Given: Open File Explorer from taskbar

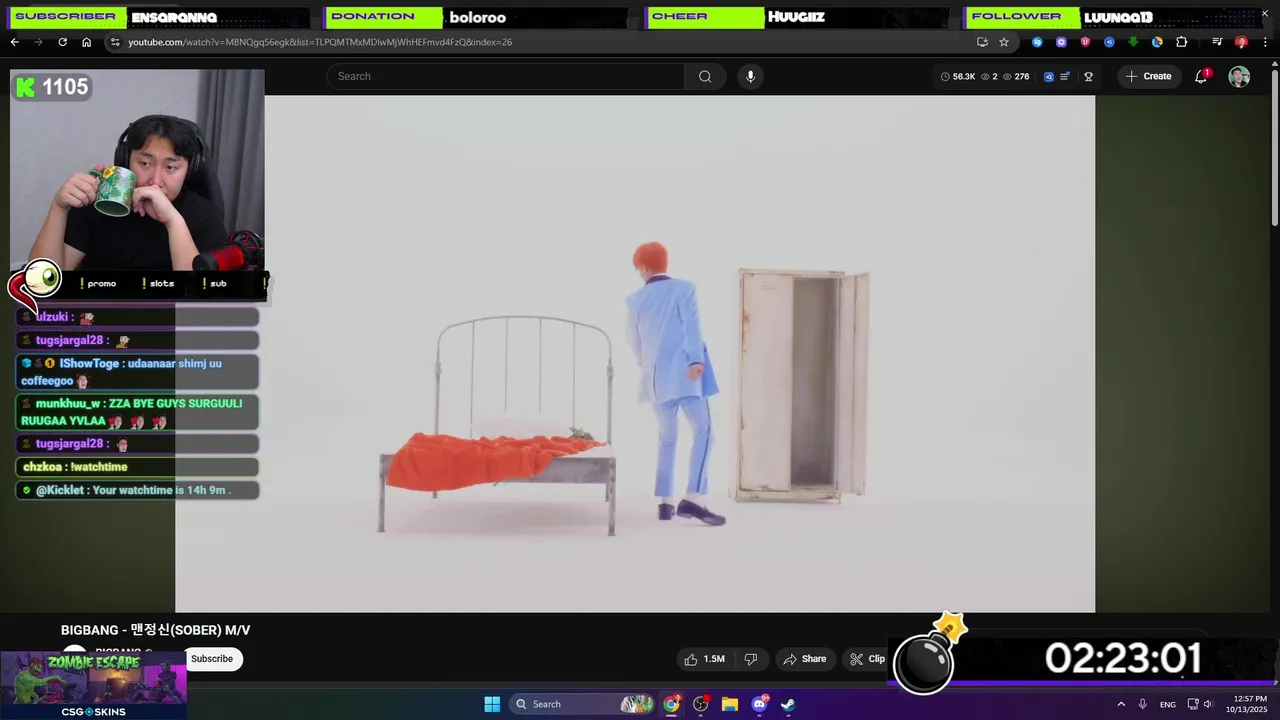Looking at the screenshot, I should pyautogui.click(x=730, y=704).
